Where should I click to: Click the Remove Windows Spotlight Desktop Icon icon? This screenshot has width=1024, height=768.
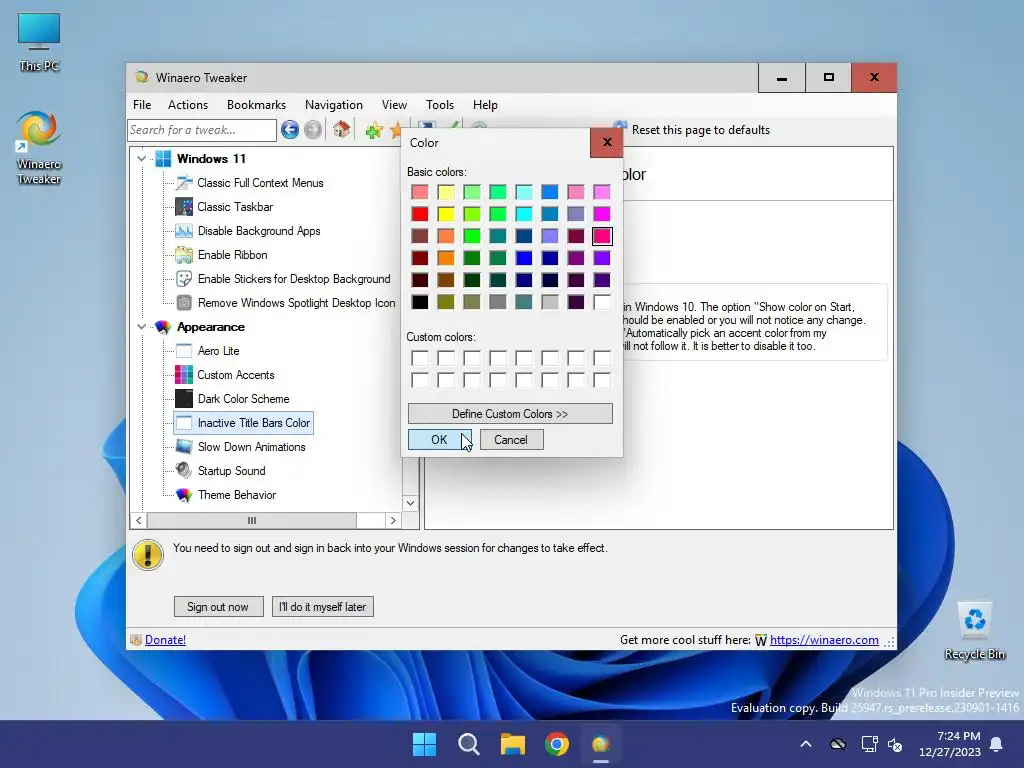[184, 303]
